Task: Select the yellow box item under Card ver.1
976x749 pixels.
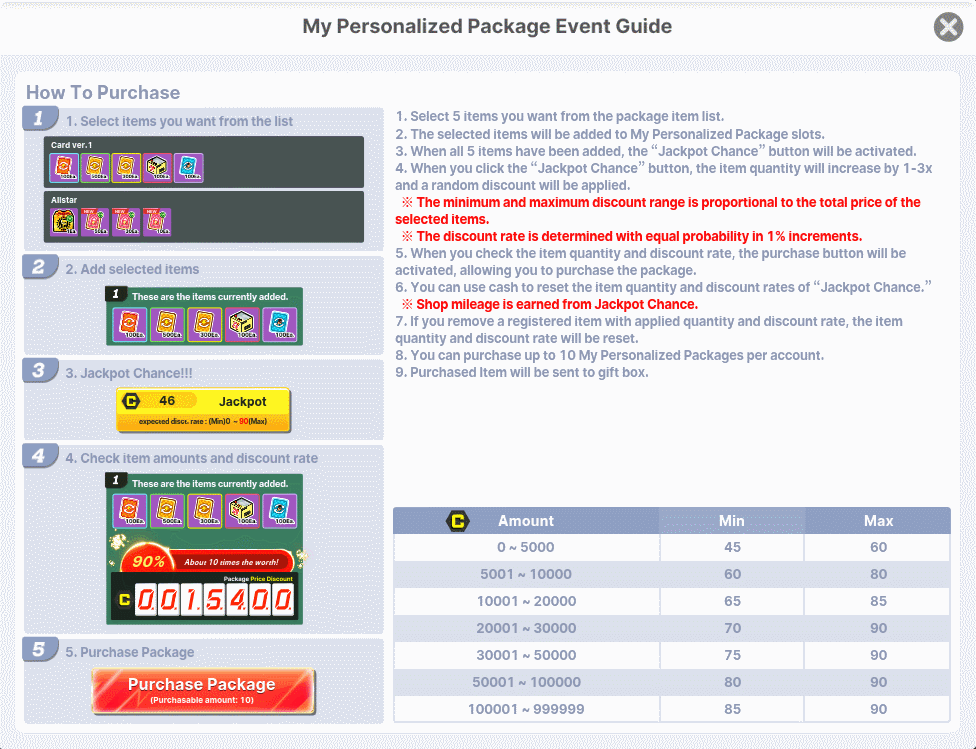Action: 157,167
